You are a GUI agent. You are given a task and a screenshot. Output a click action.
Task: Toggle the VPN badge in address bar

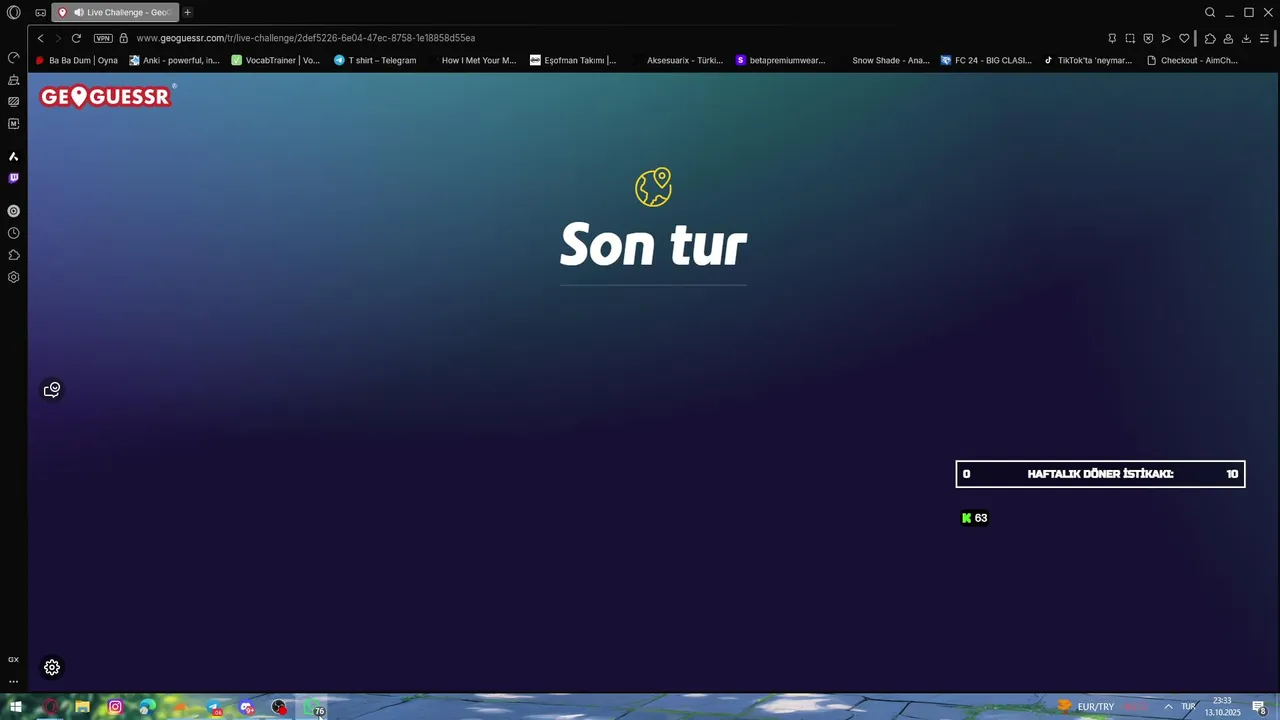tap(103, 38)
